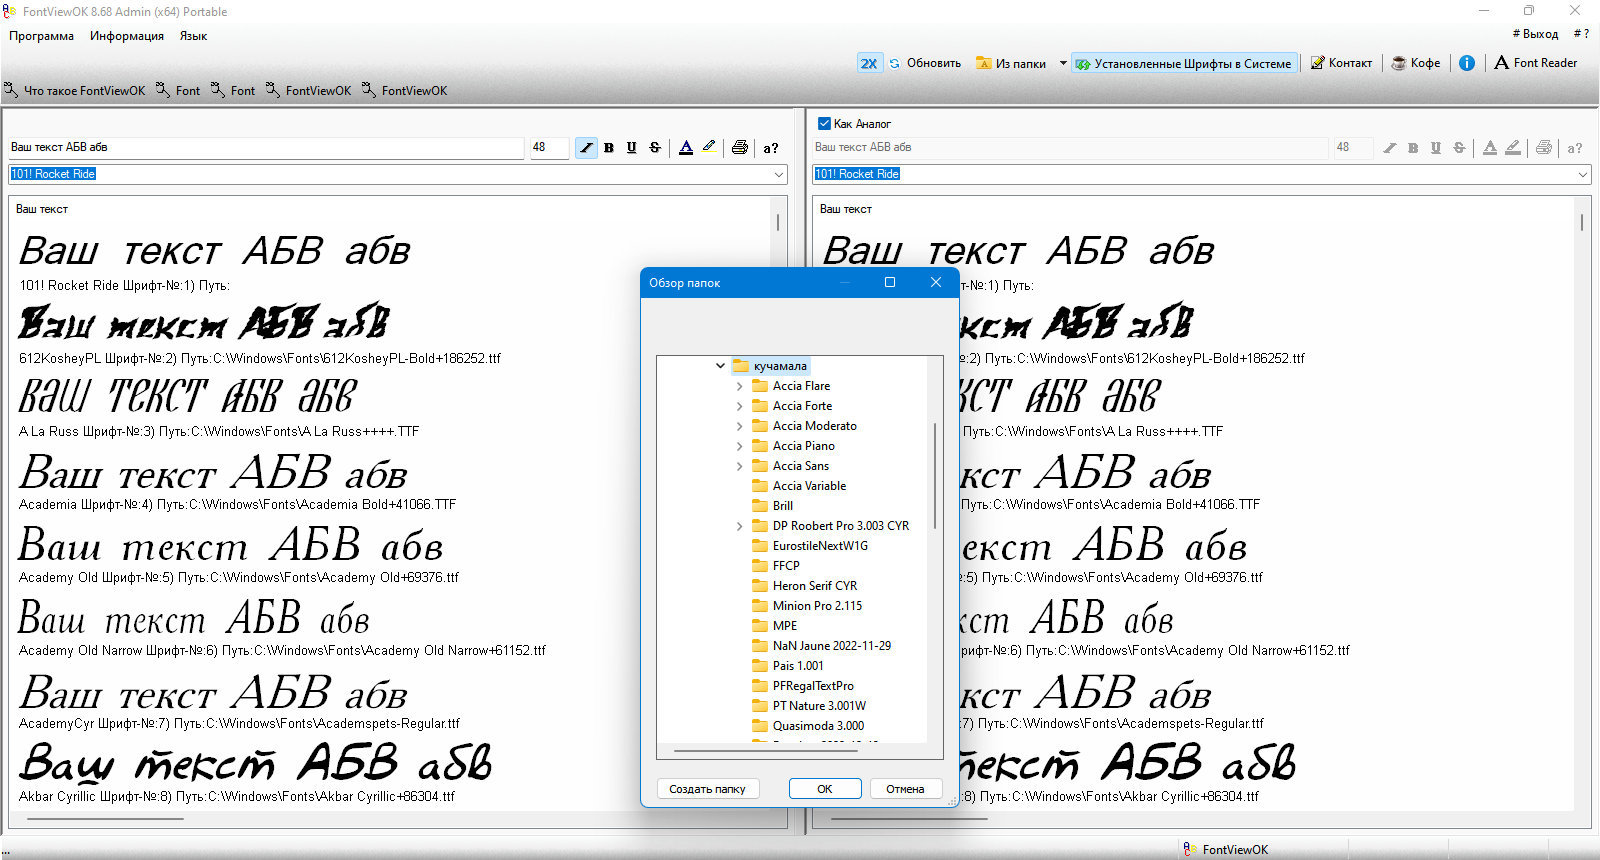Apply strikethrough in left panel toolbar
The image size is (1600, 860).
tap(655, 148)
